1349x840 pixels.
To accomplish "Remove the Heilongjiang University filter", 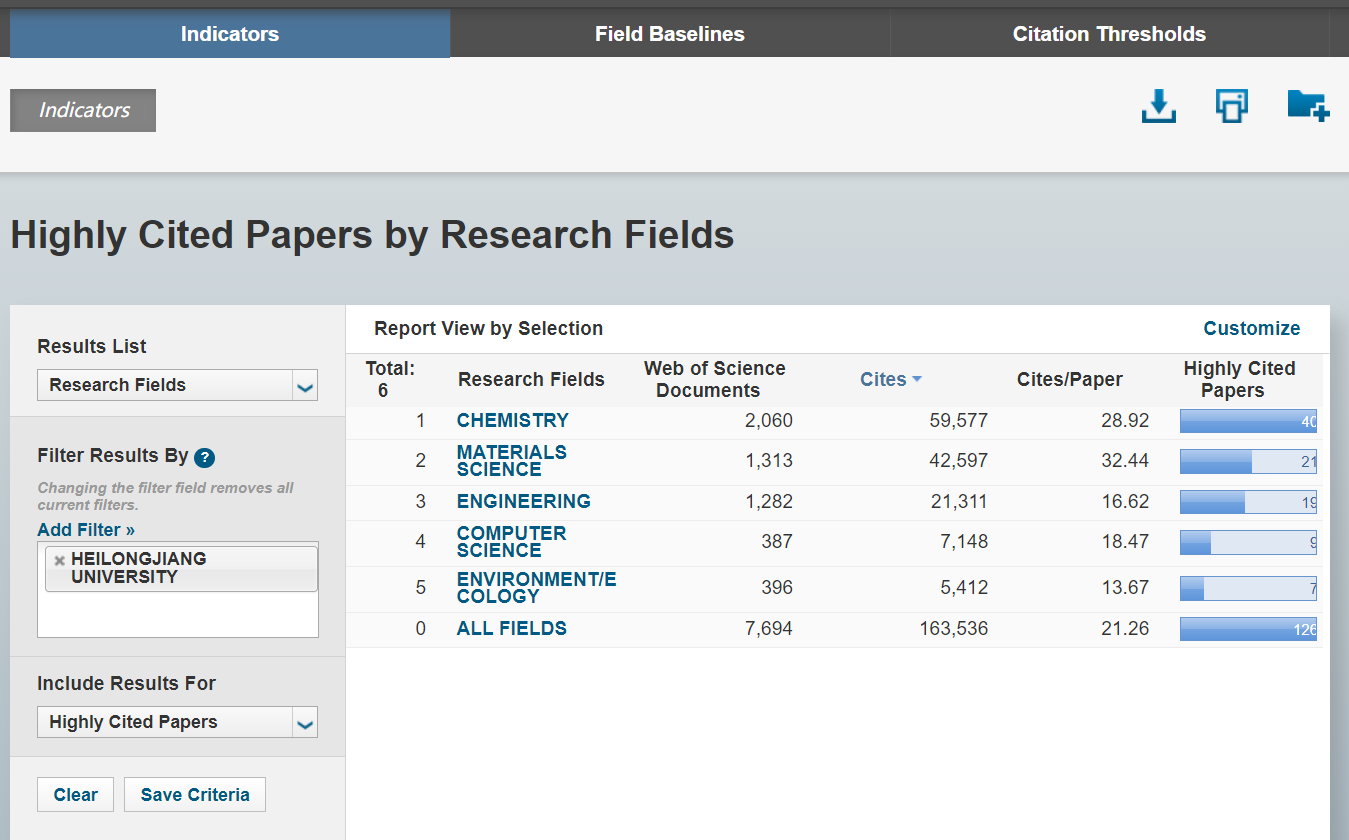I will pyautogui.click(x=59, y=560).
